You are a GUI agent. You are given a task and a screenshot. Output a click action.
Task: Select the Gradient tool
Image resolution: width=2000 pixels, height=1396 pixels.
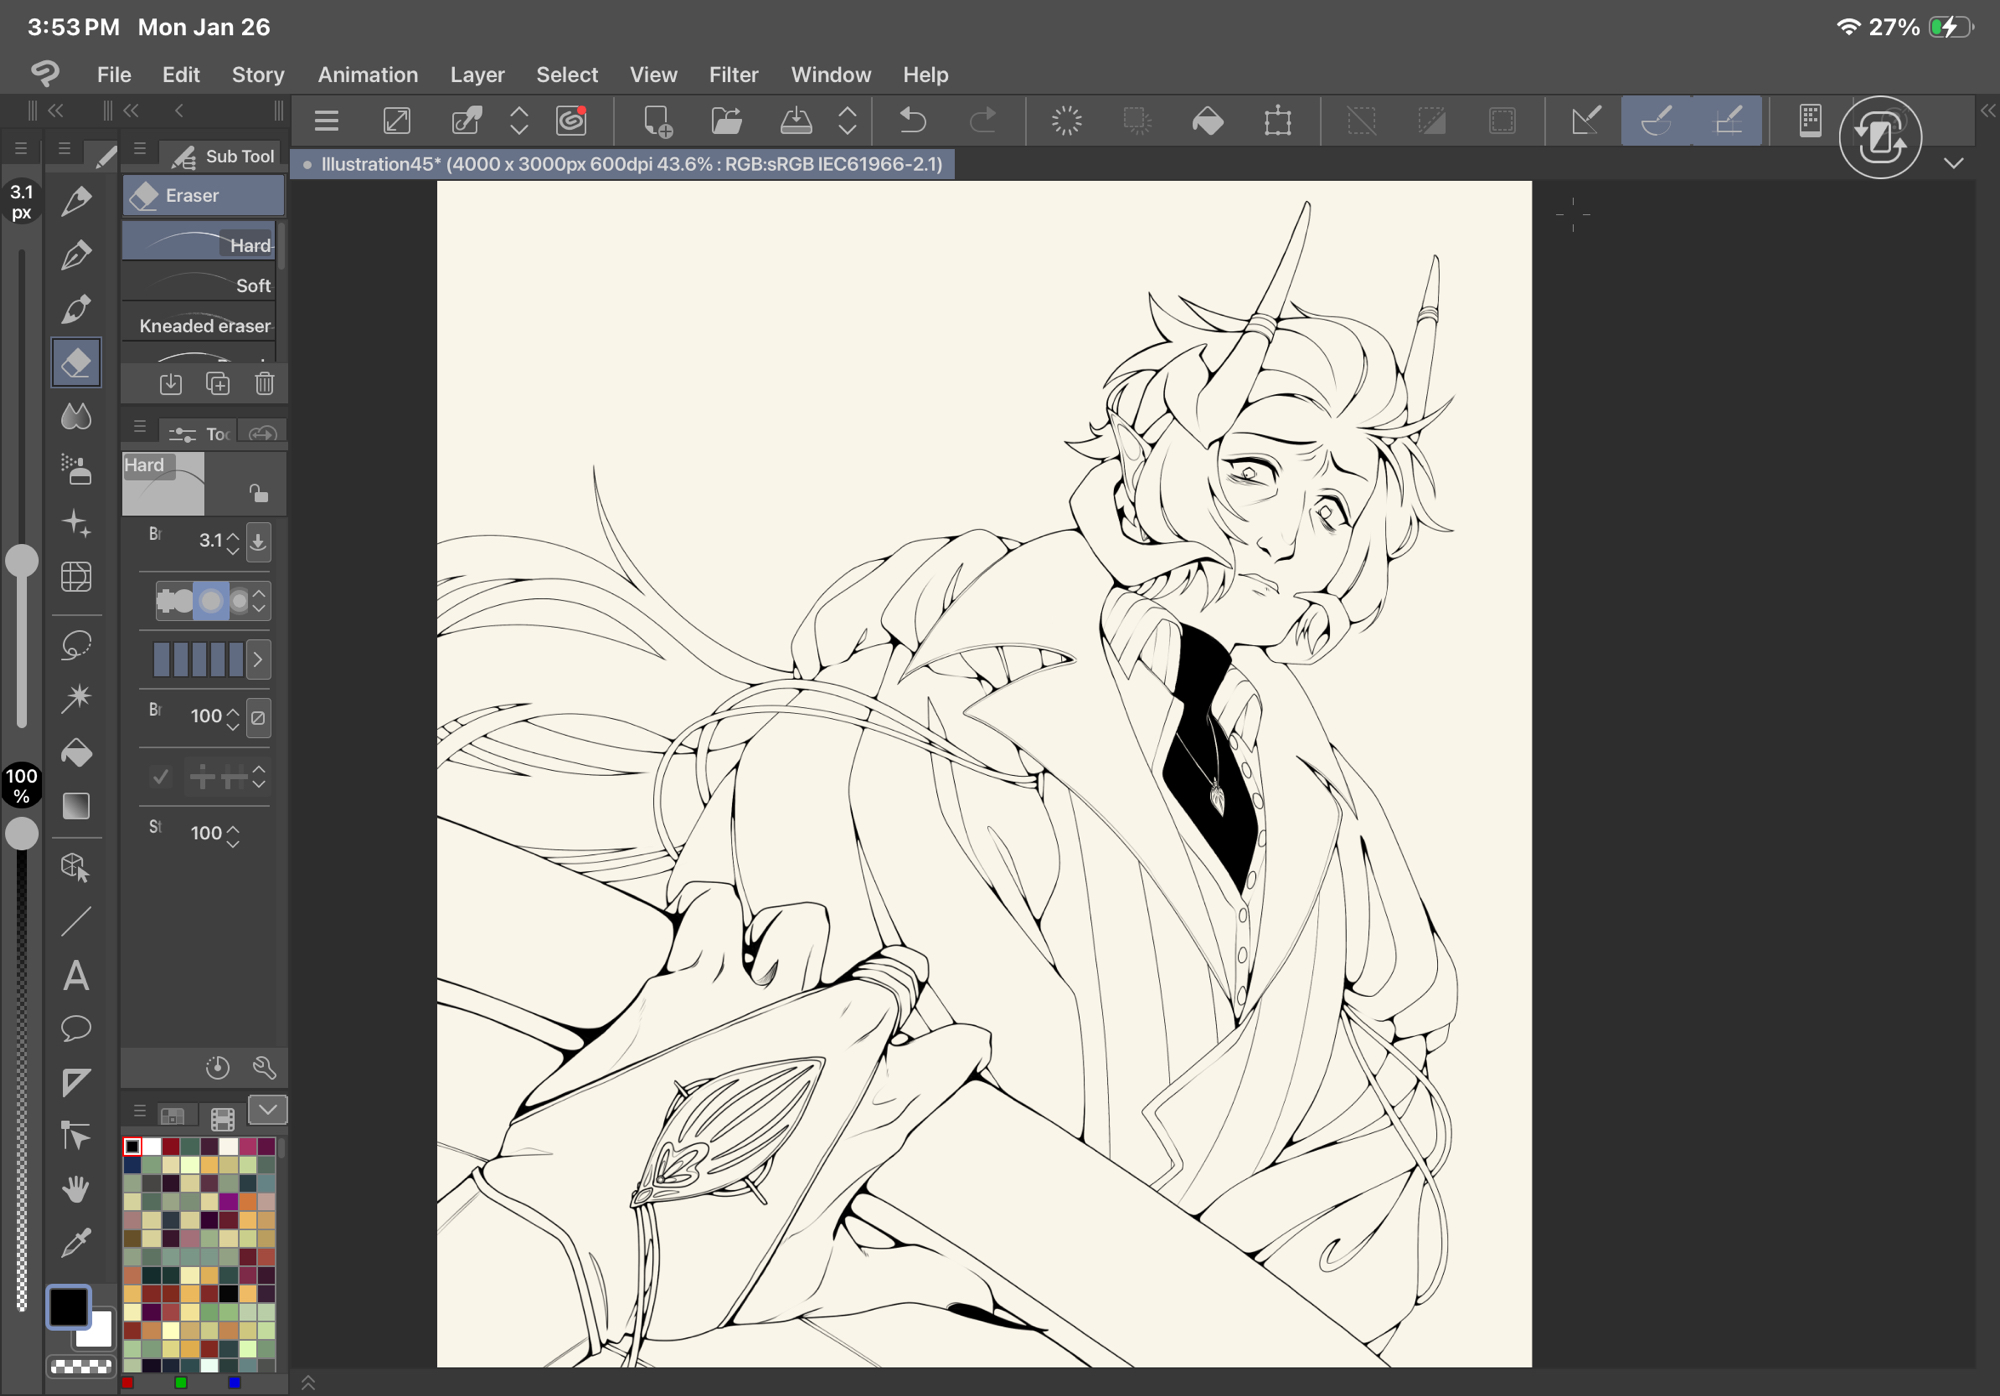[x=76, y=806]
